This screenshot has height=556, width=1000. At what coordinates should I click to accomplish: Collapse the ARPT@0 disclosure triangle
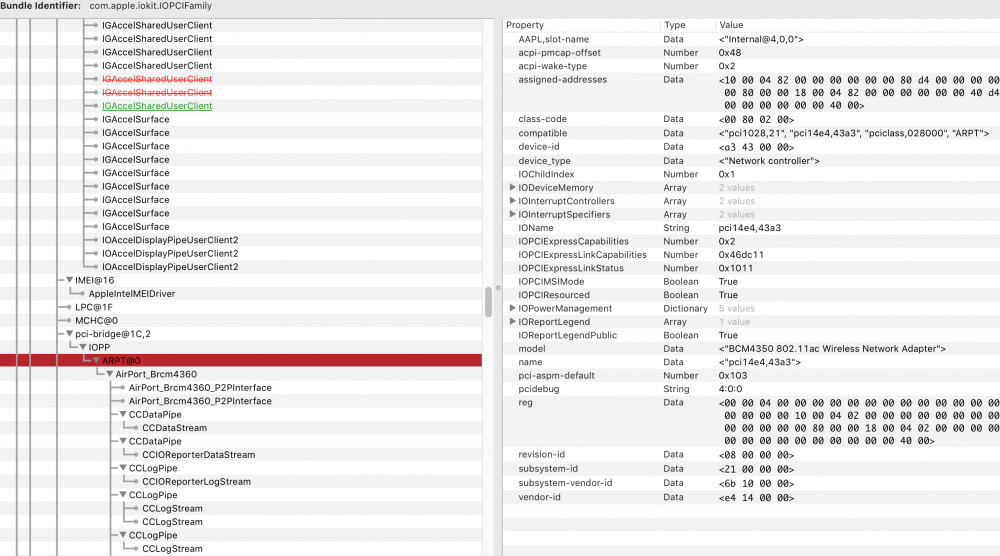[x=97, y=360]
